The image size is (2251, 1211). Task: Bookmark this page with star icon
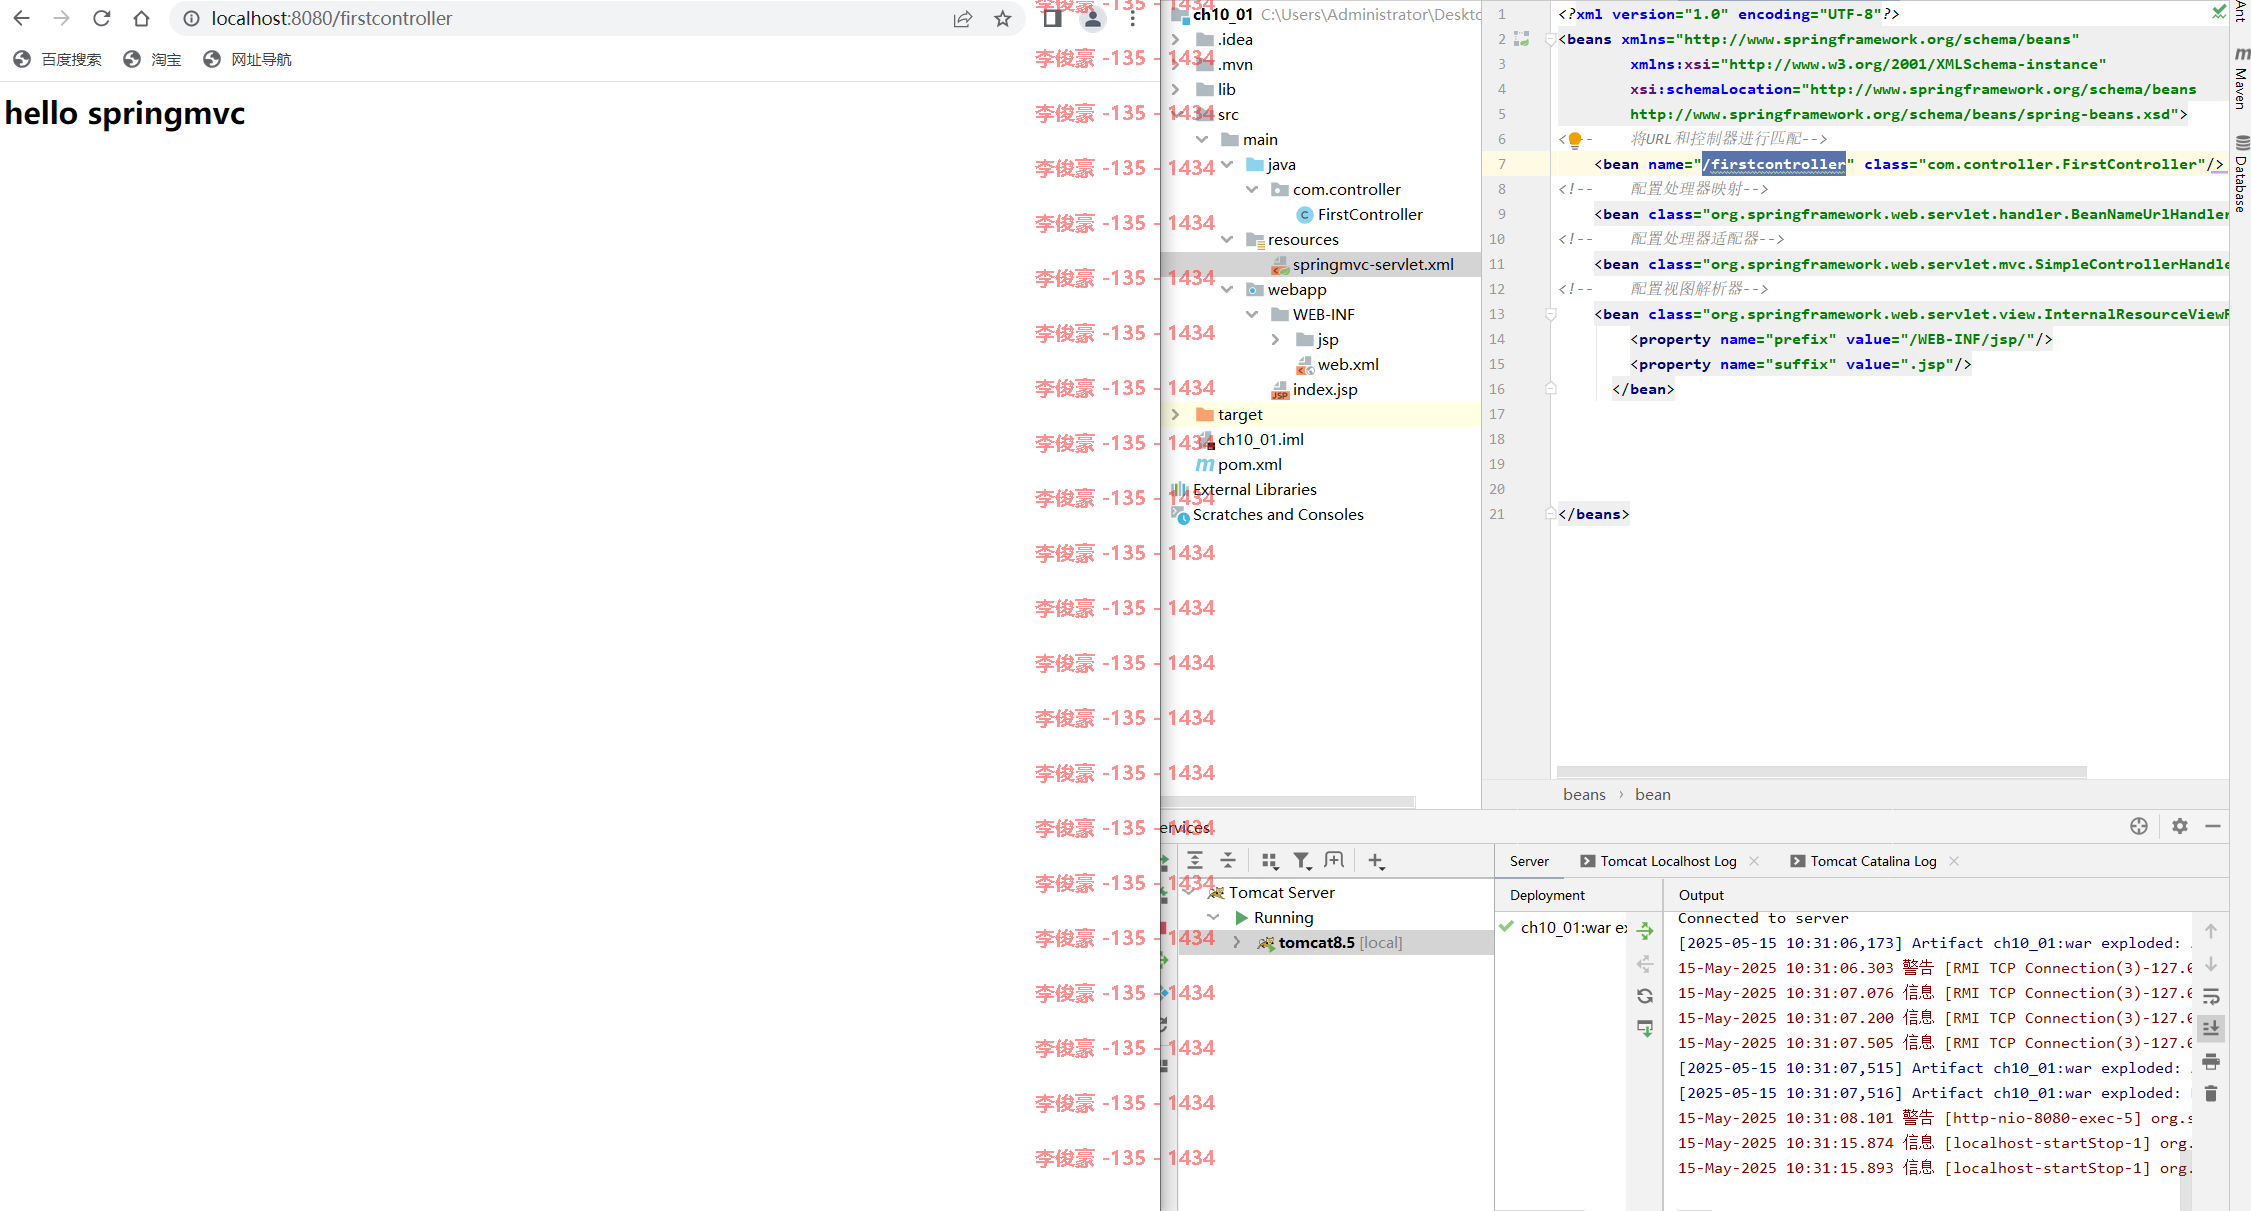[x=1003, y=18]
